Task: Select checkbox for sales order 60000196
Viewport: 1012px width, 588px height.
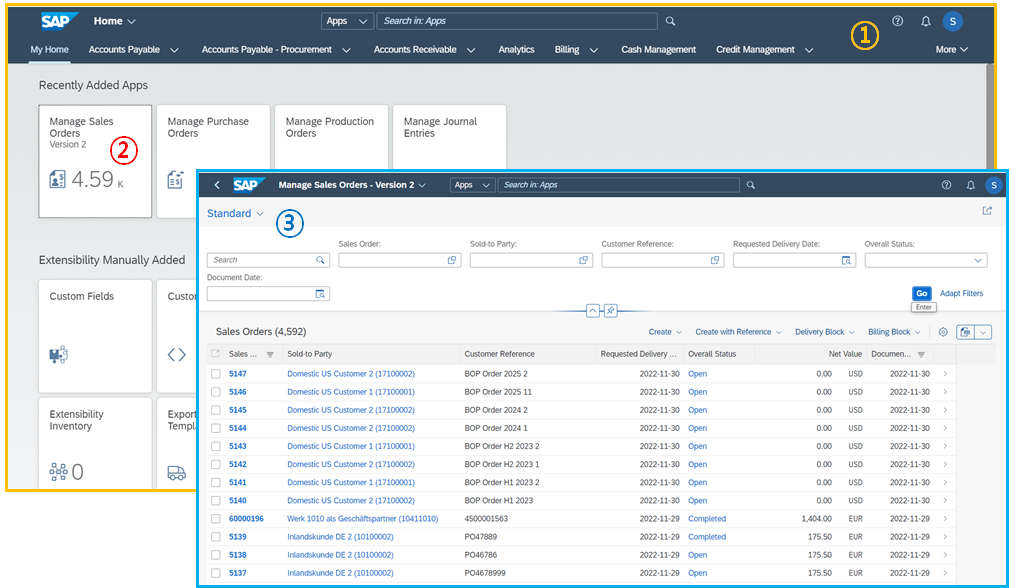Action: tap(216, 518)
